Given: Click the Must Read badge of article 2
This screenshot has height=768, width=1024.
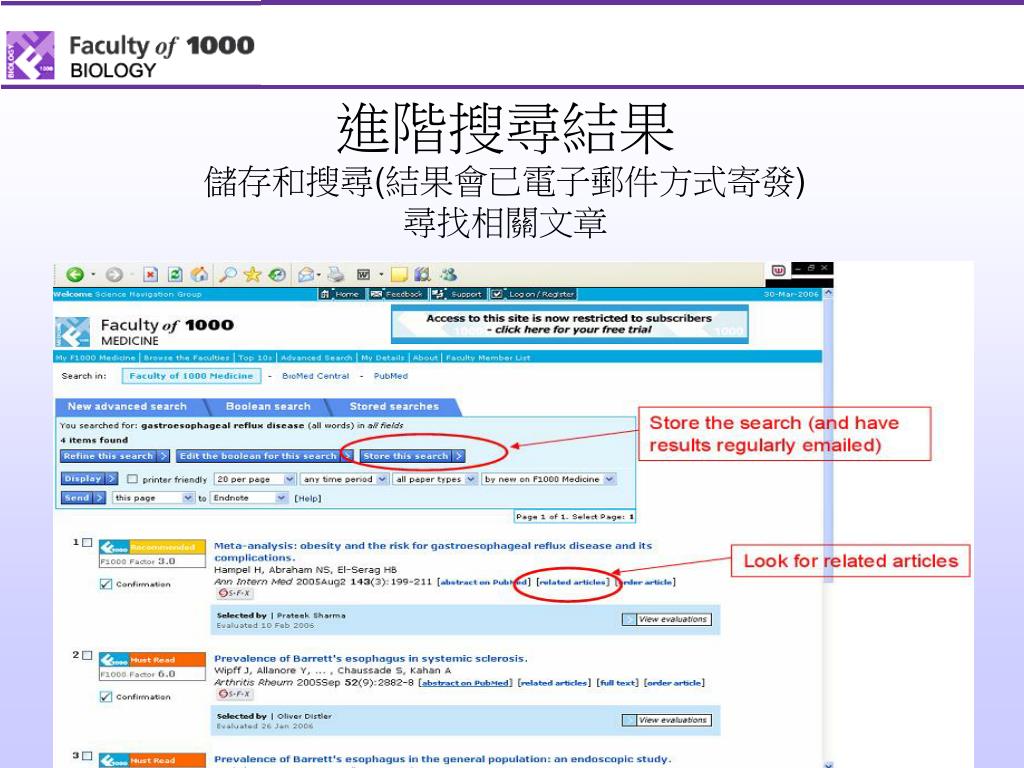Looking at the screenshot, I should pyautogui.click(x=152, y=660).
